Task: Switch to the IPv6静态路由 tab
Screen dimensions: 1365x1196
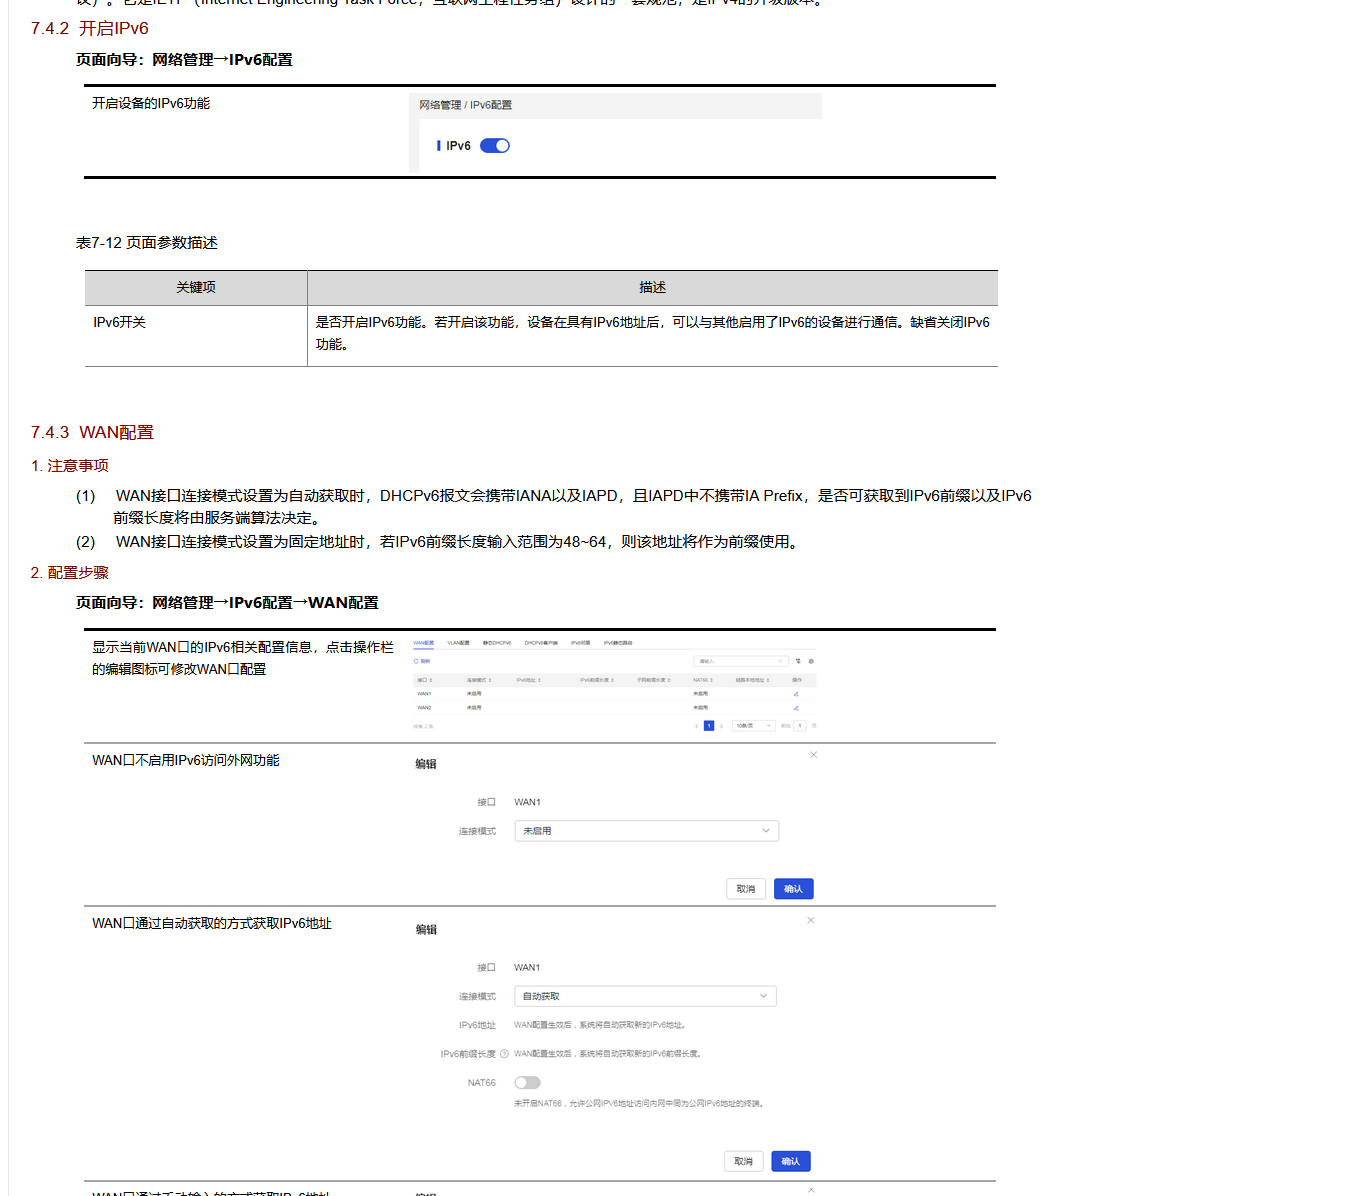Action: [x=618, y=643]
